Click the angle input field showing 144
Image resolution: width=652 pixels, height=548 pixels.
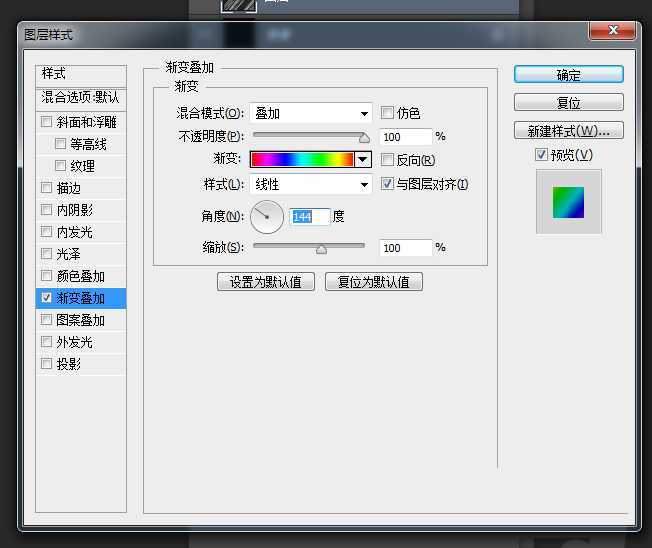(309, 217)
